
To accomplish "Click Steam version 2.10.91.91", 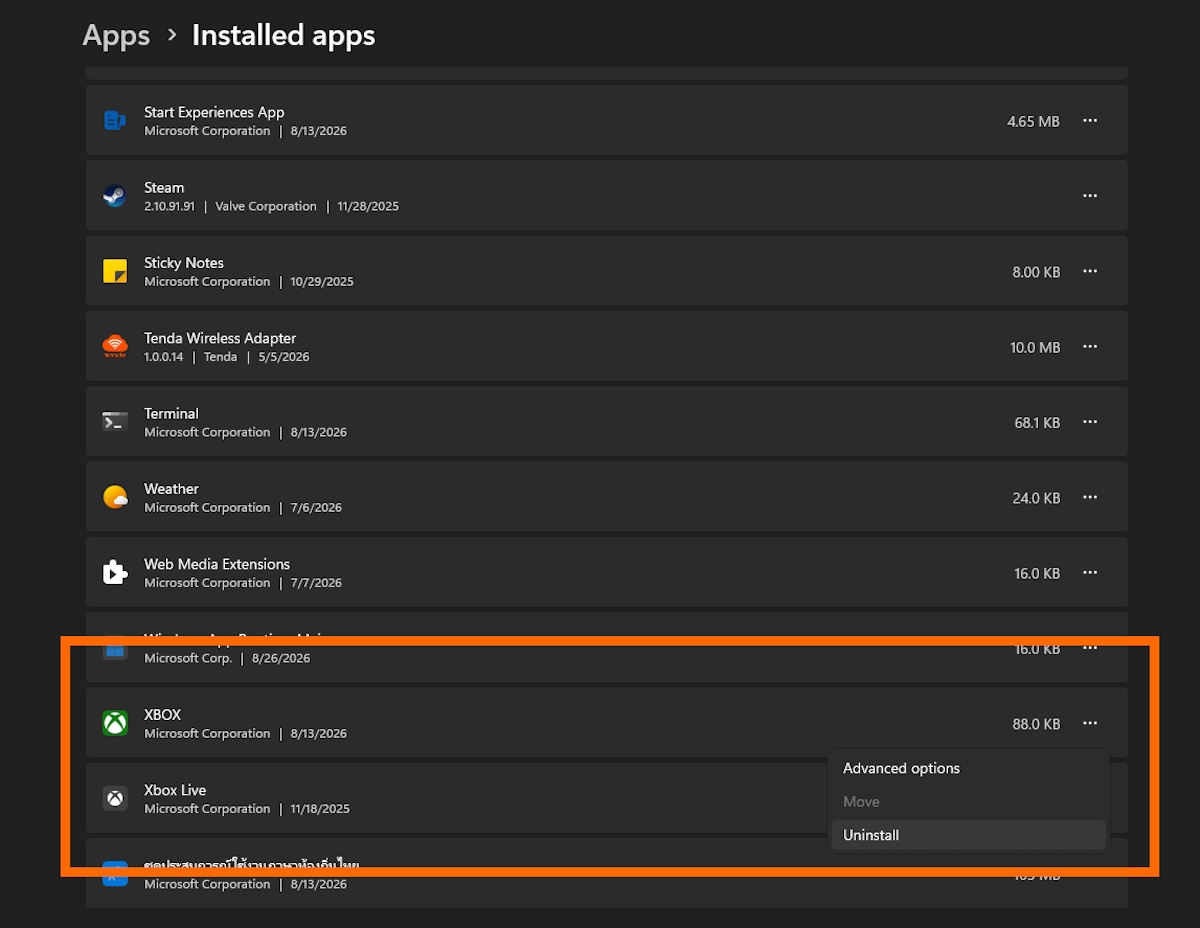I will pos(169,206).
